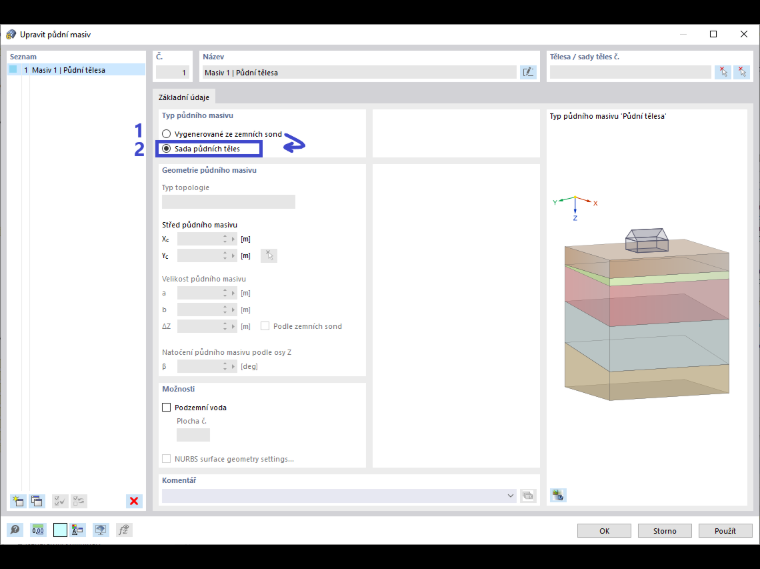Click the pick center point icon beside Yc
The height and width of the screenshot is (569, 760).
[x=269, y=255]
